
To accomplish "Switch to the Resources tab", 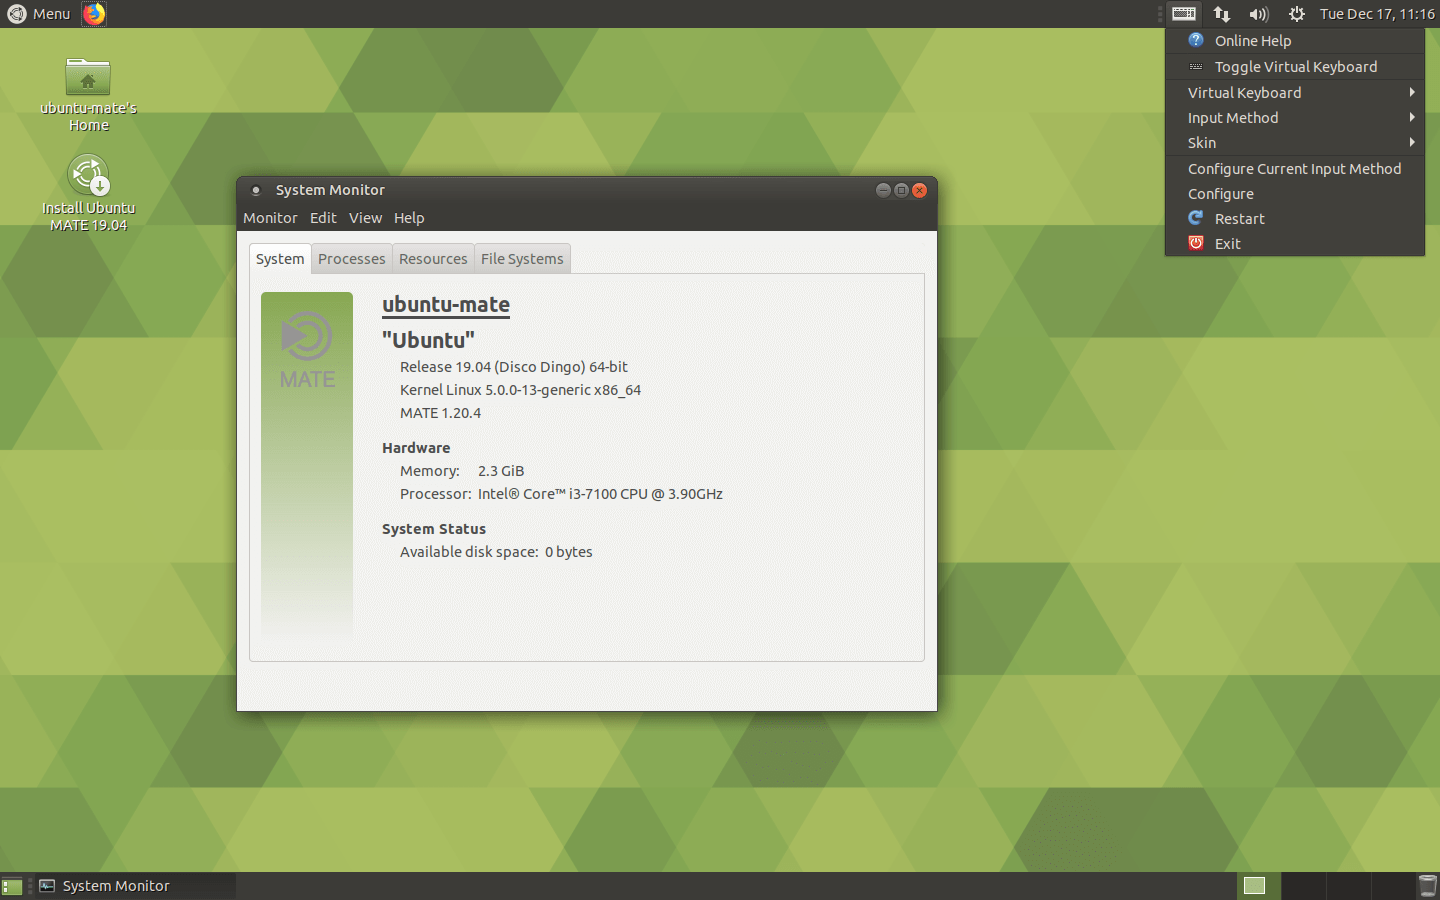I will click(433, 259).
